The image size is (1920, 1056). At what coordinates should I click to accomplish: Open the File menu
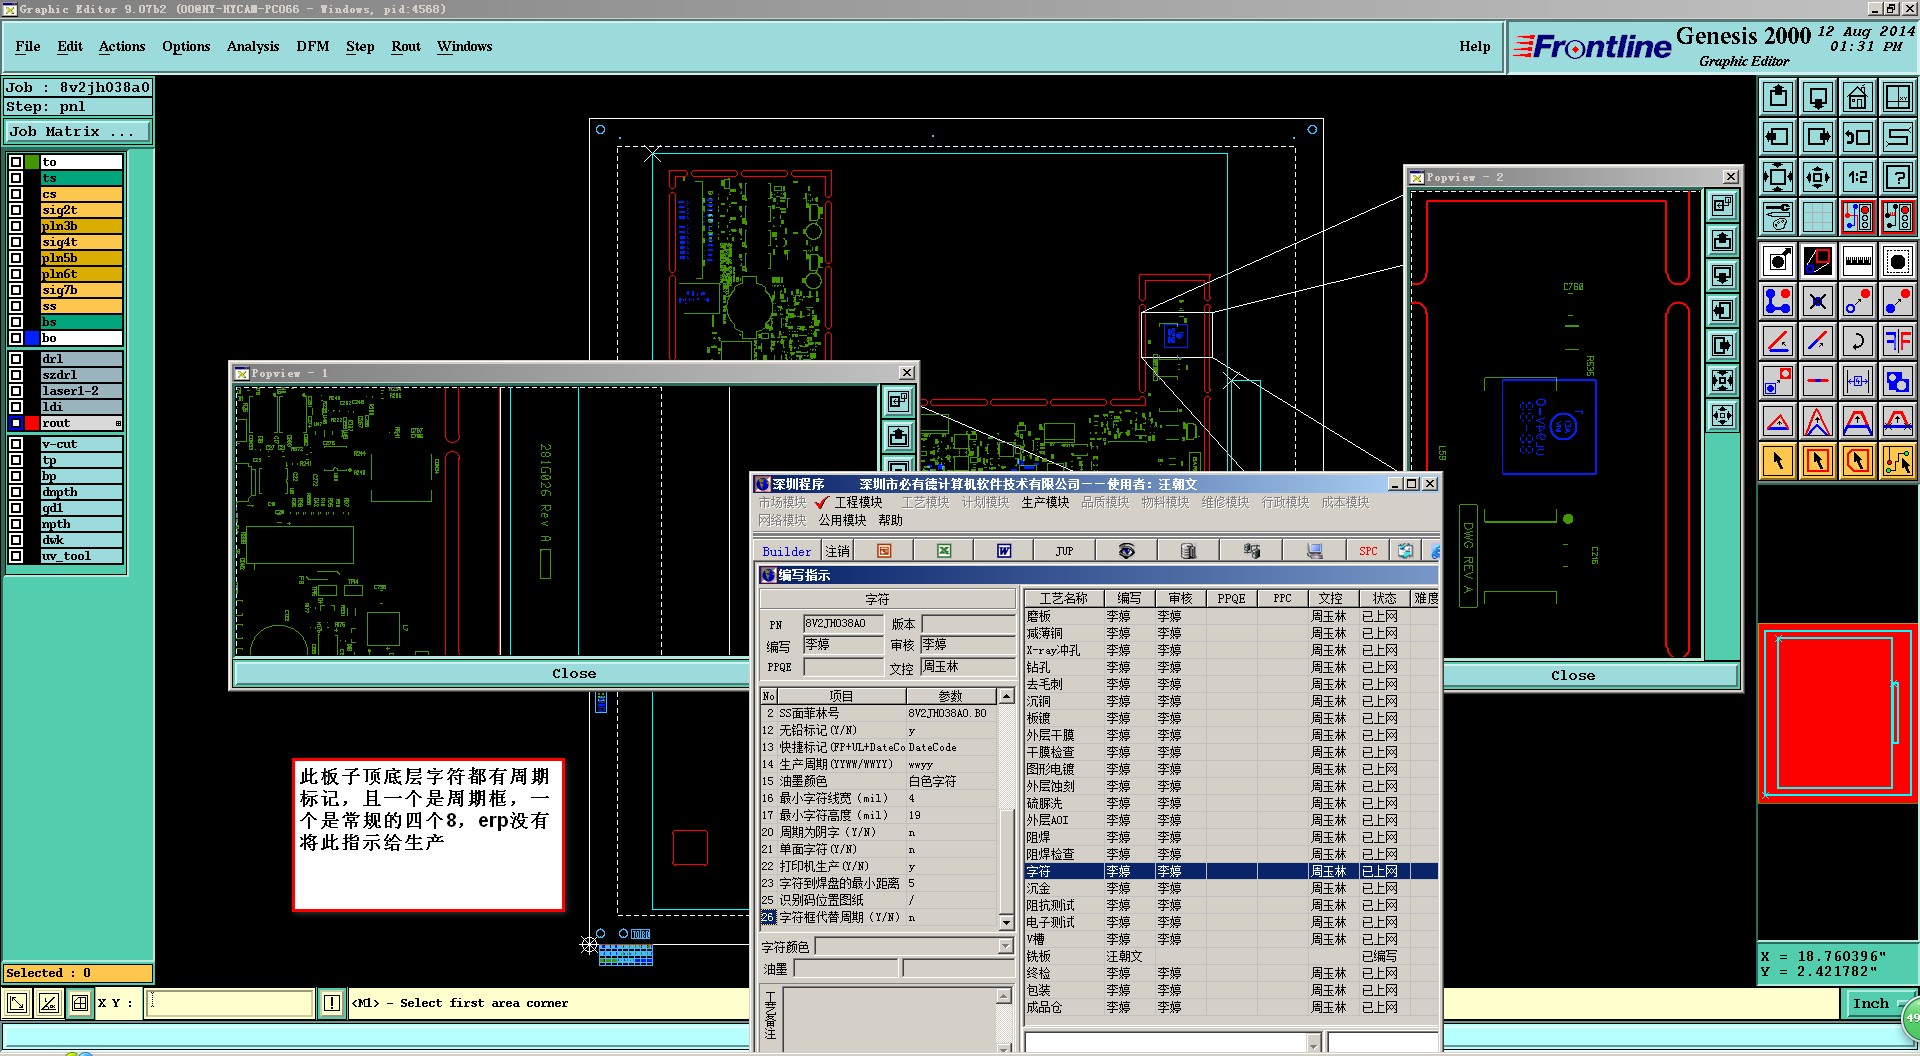(28, 47)
